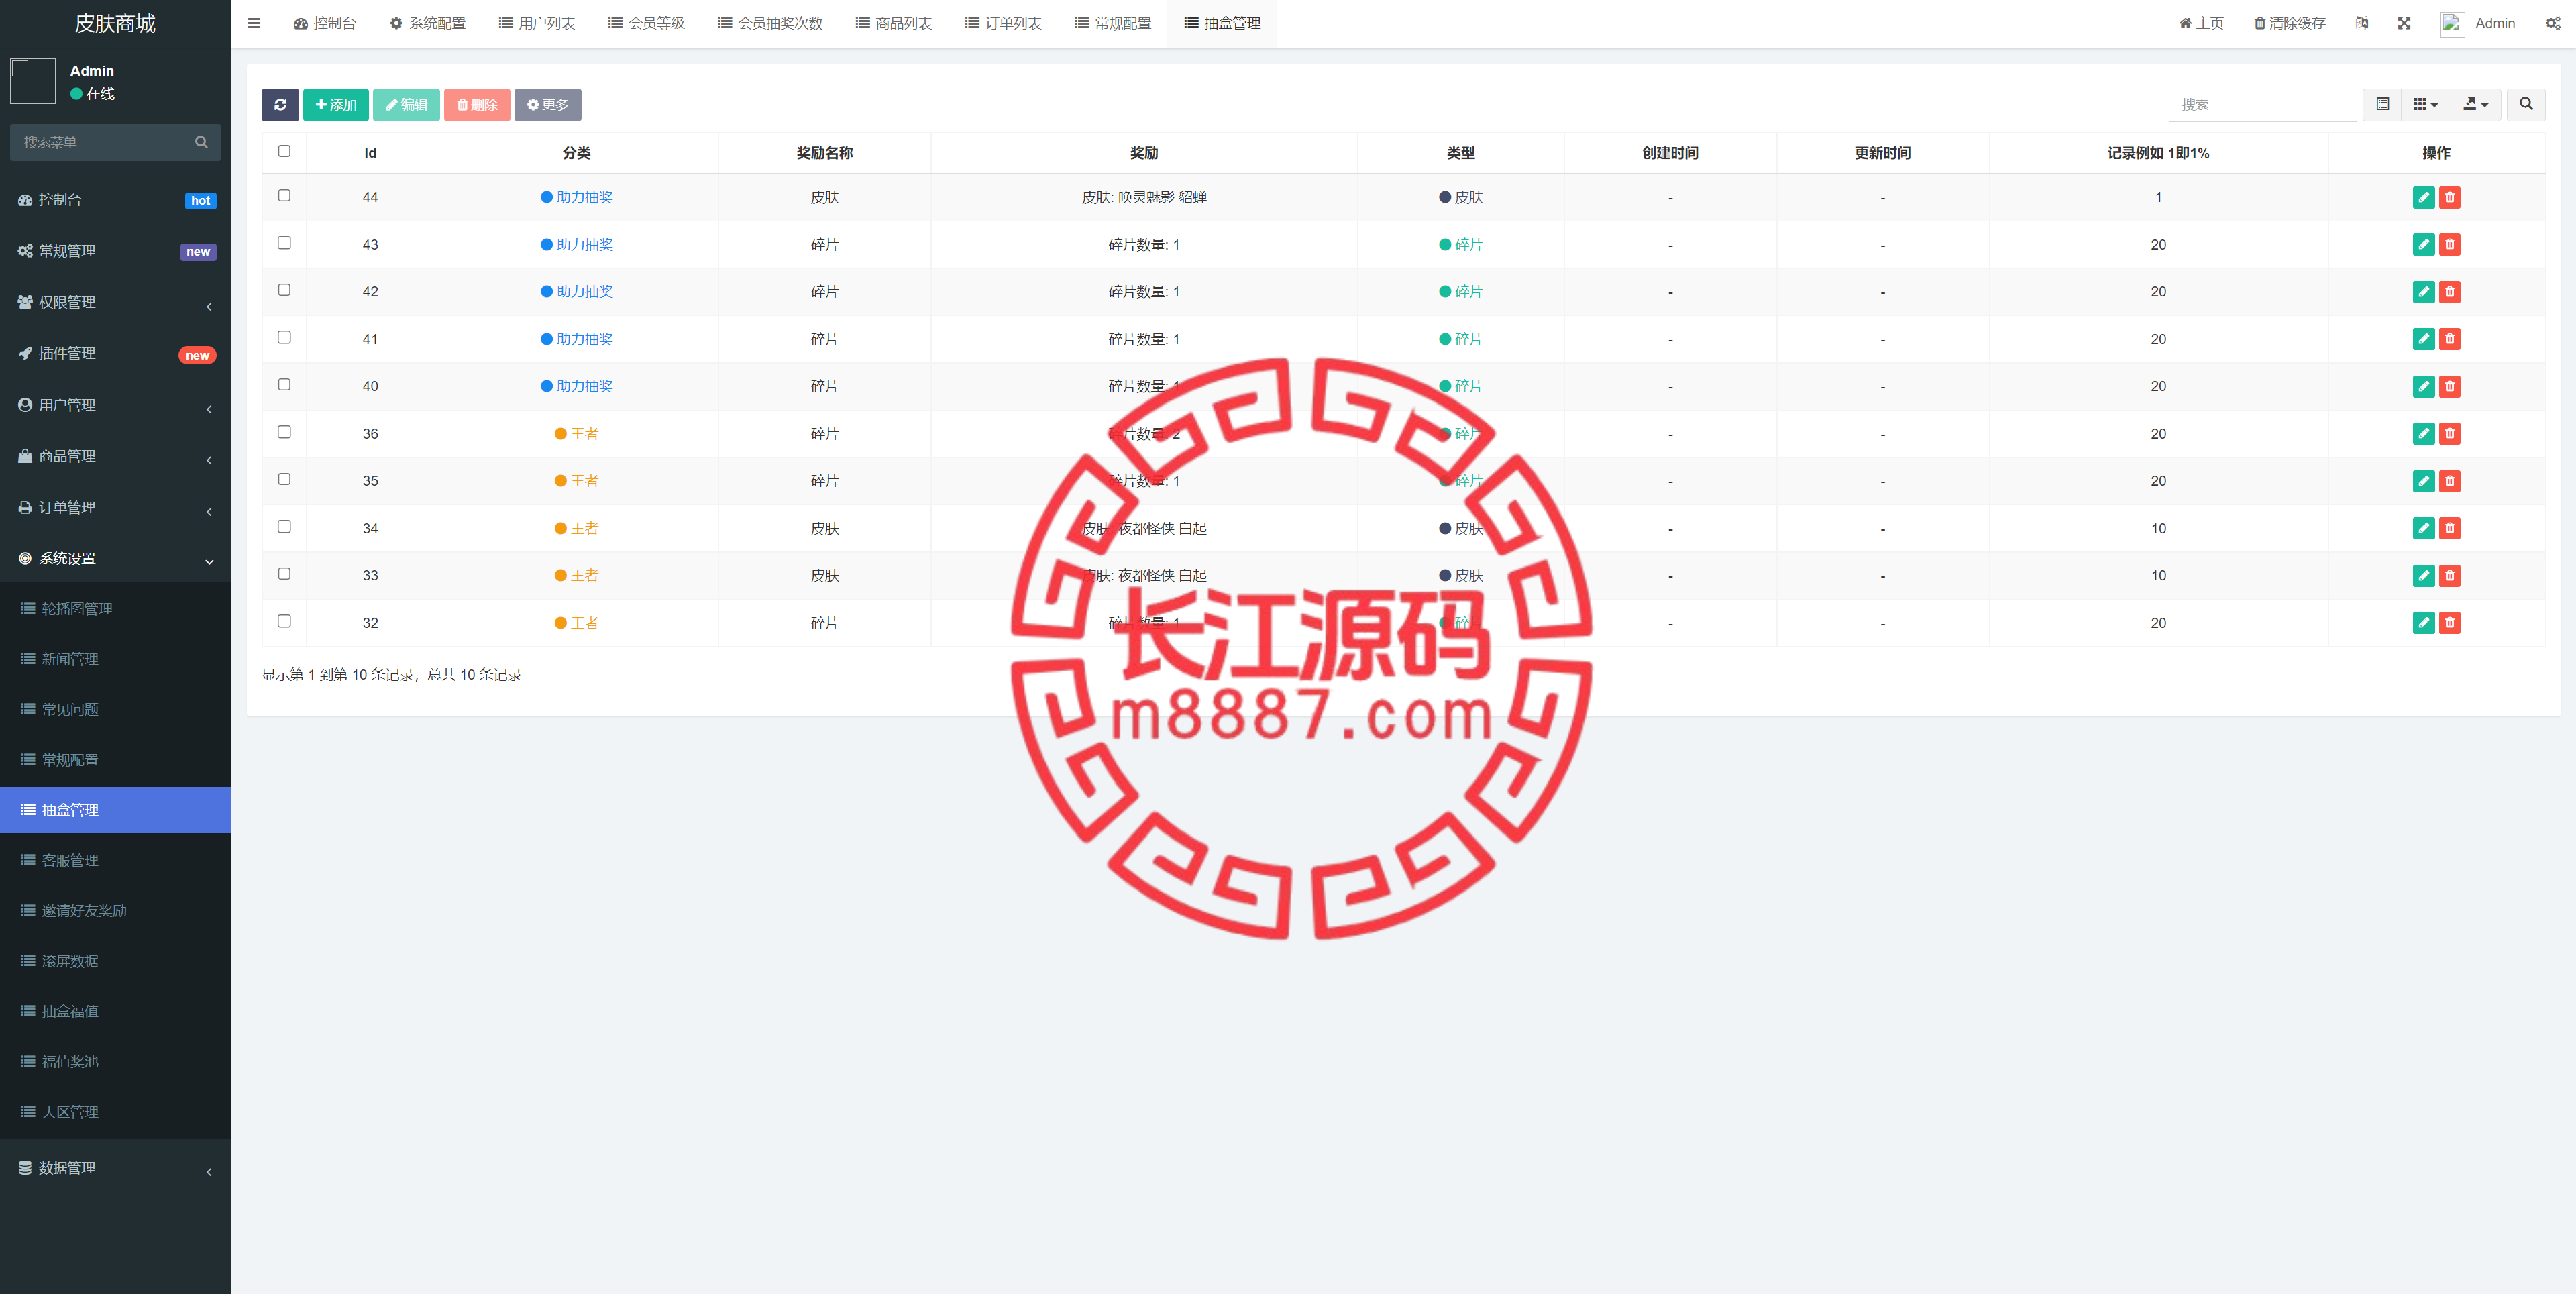Click the trash icon for row 34
The image size is (2576, 1294).
(2449, 528)
